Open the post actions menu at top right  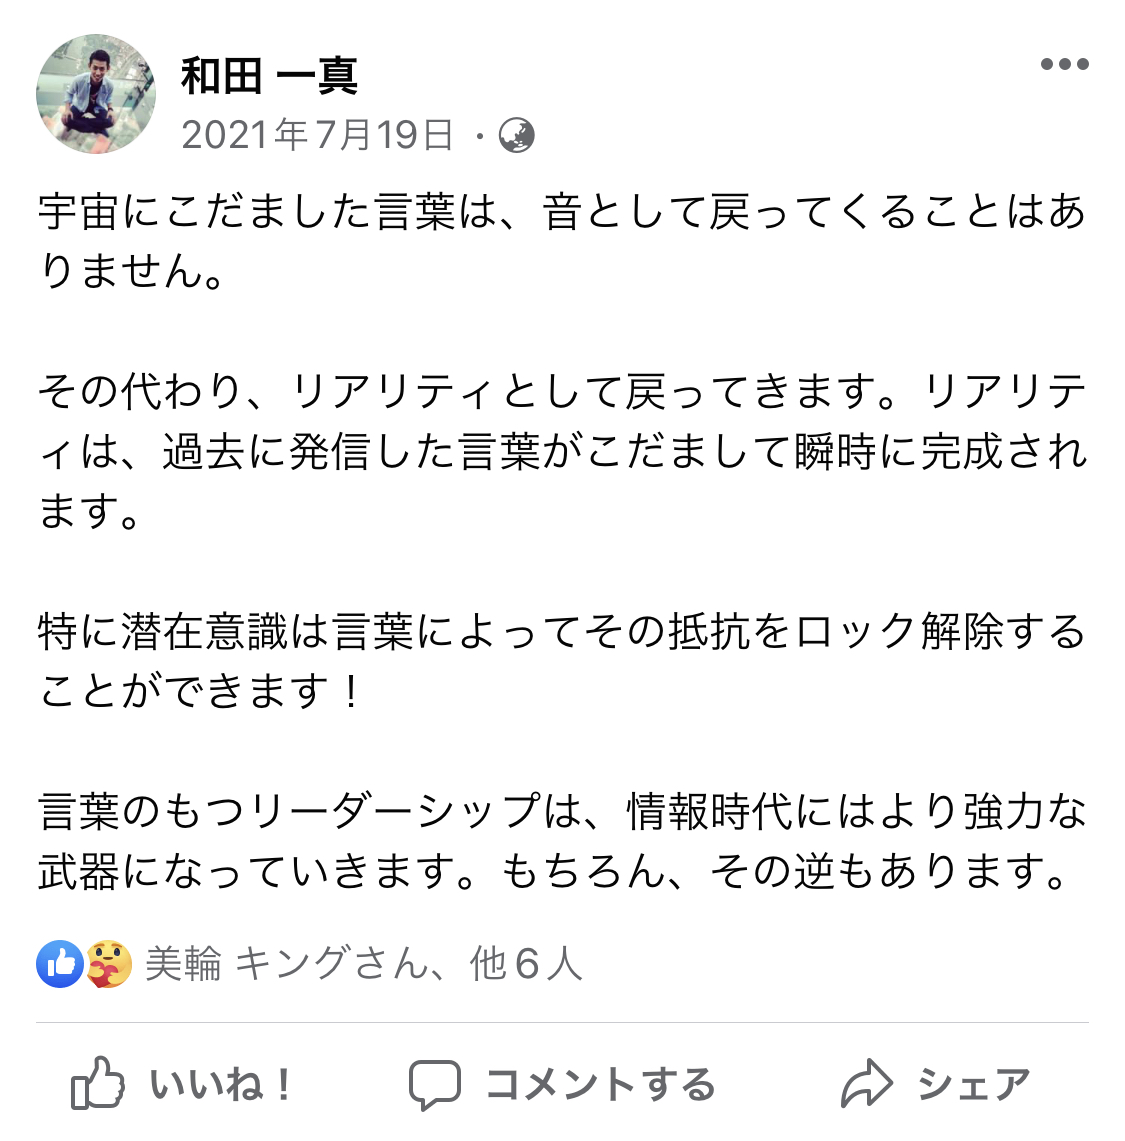click(1063, 62)
